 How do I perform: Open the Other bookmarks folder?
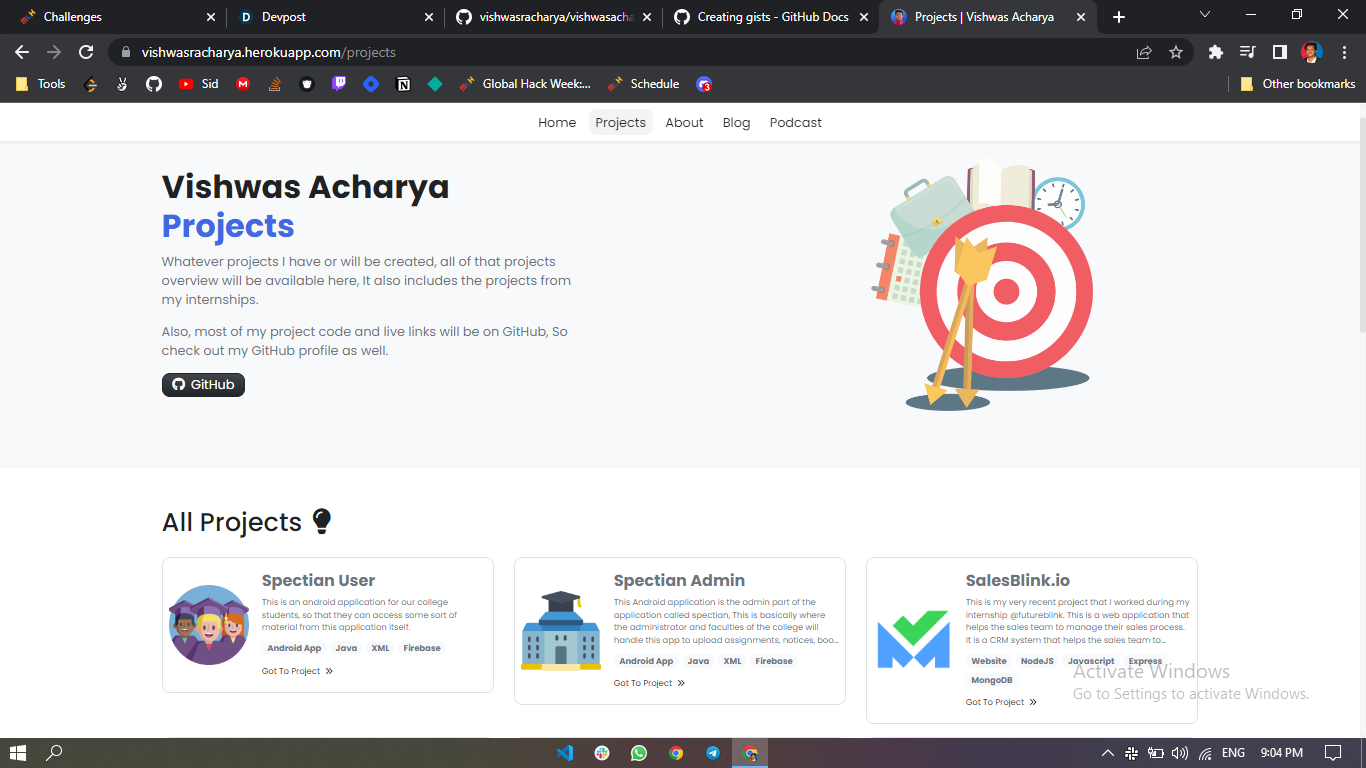click(x=1298, y=84)
